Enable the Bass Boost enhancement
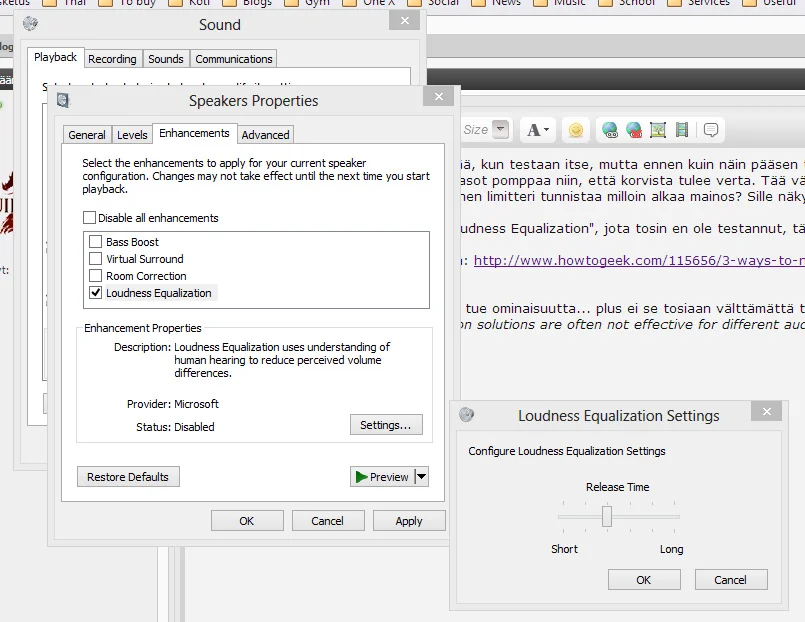 96,242
